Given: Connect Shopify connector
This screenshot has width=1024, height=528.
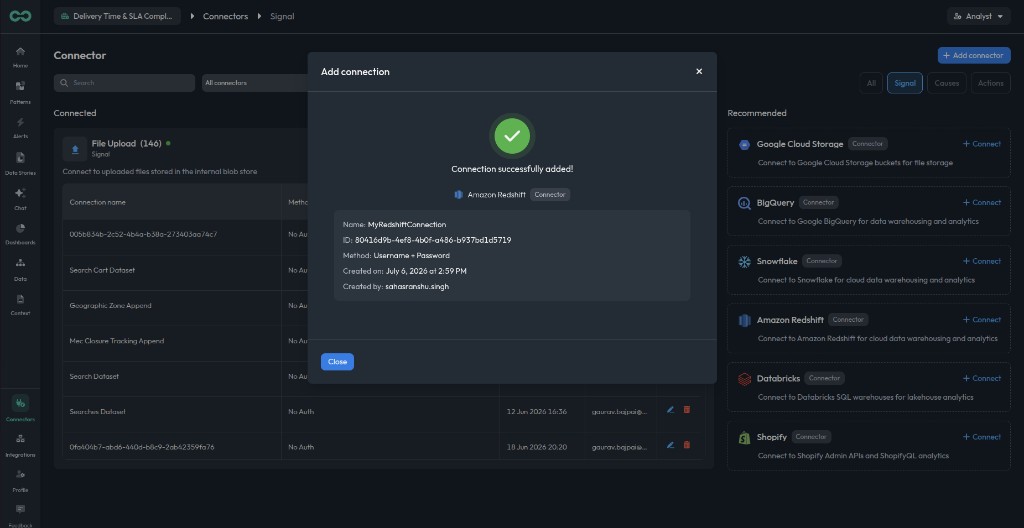Looking at the screenshot, I should 982,437.
